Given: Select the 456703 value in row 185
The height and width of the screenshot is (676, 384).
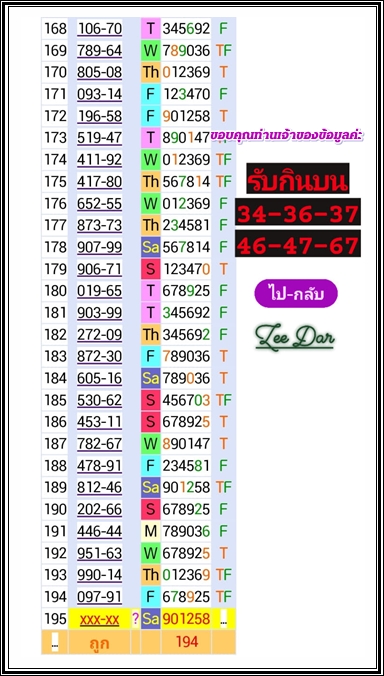Looking at the screenshot, I should tap(186, 401).
